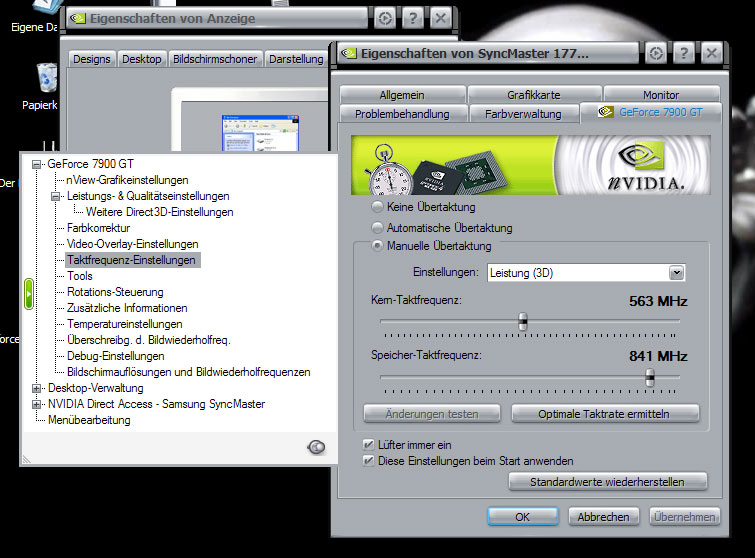The height and width of the screenshot is (558, 755).
Task: Click the 563 MHz core clock value
Action: pyautogui.click(x=658, y=301)
